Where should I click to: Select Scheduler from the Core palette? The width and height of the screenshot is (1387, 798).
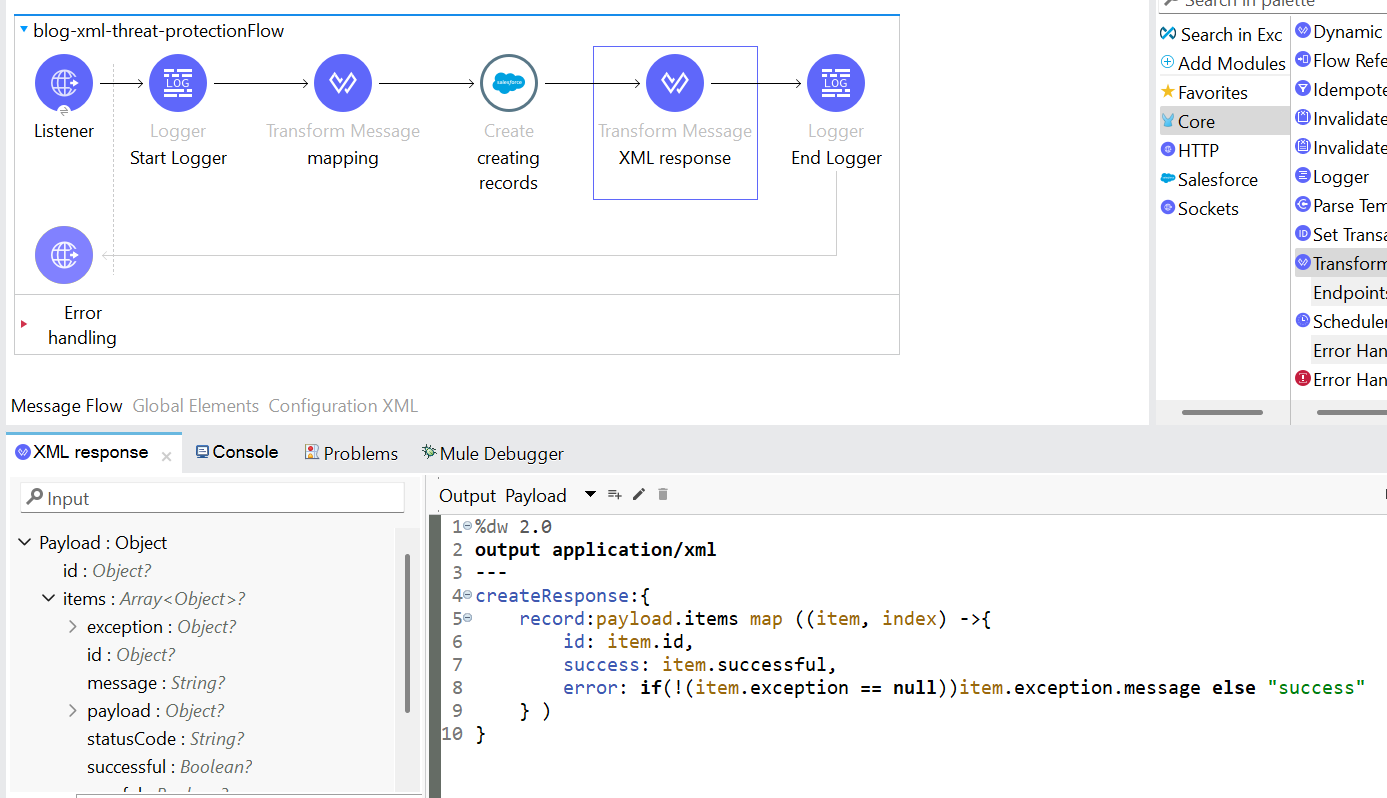click(1345, 321)
